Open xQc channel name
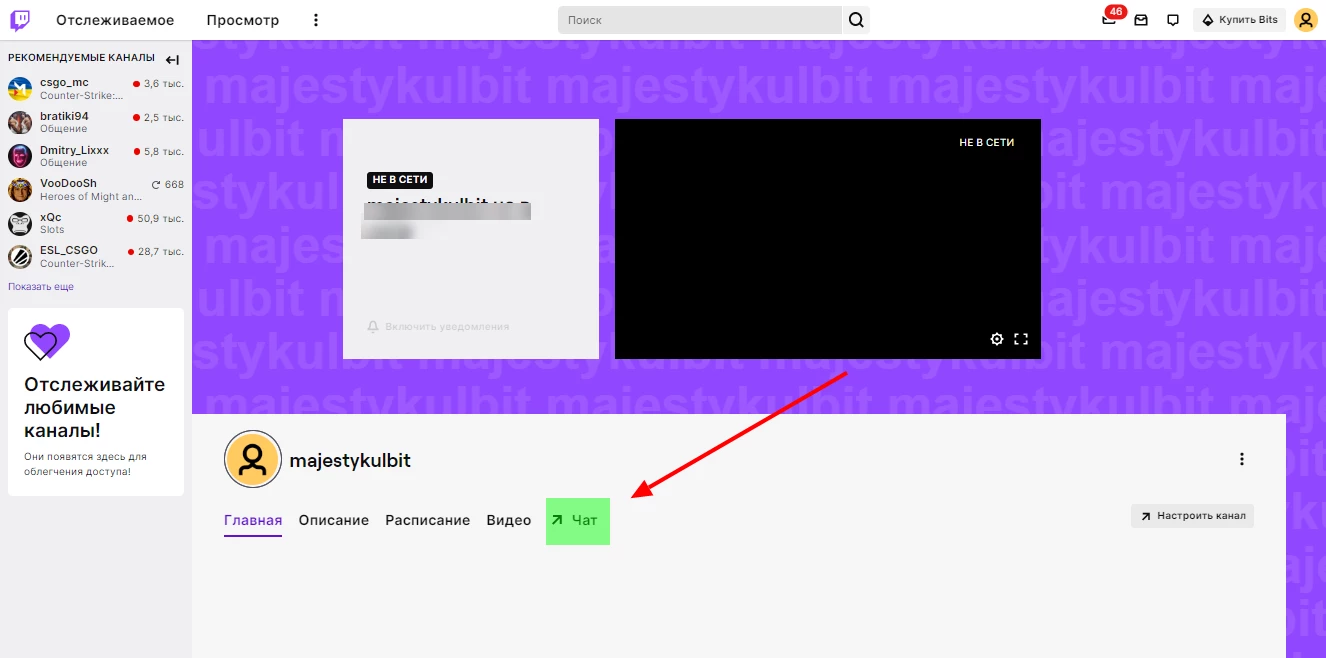1326x658 pixels. tap(51, 218)
